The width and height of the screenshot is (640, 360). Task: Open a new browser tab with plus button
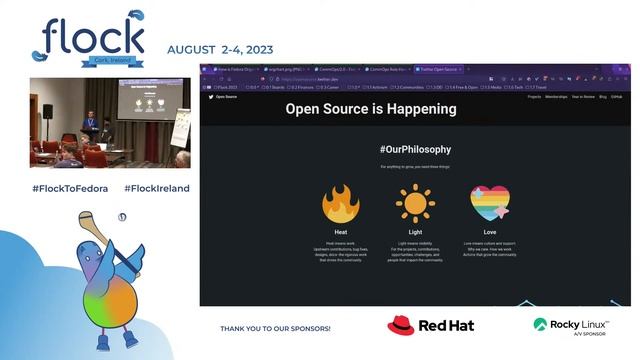tap(469, 69)
